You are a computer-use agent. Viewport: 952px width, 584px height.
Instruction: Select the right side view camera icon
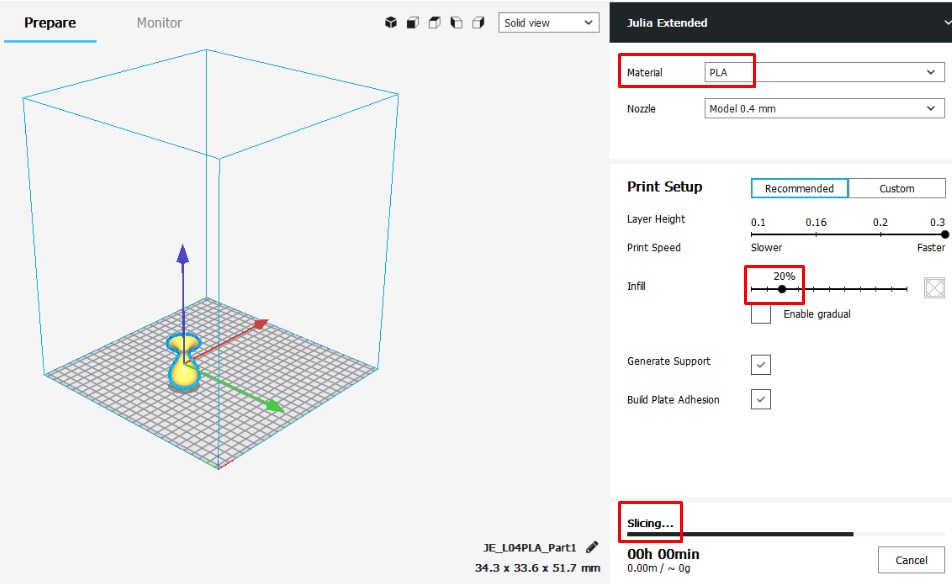pos(478,22)
